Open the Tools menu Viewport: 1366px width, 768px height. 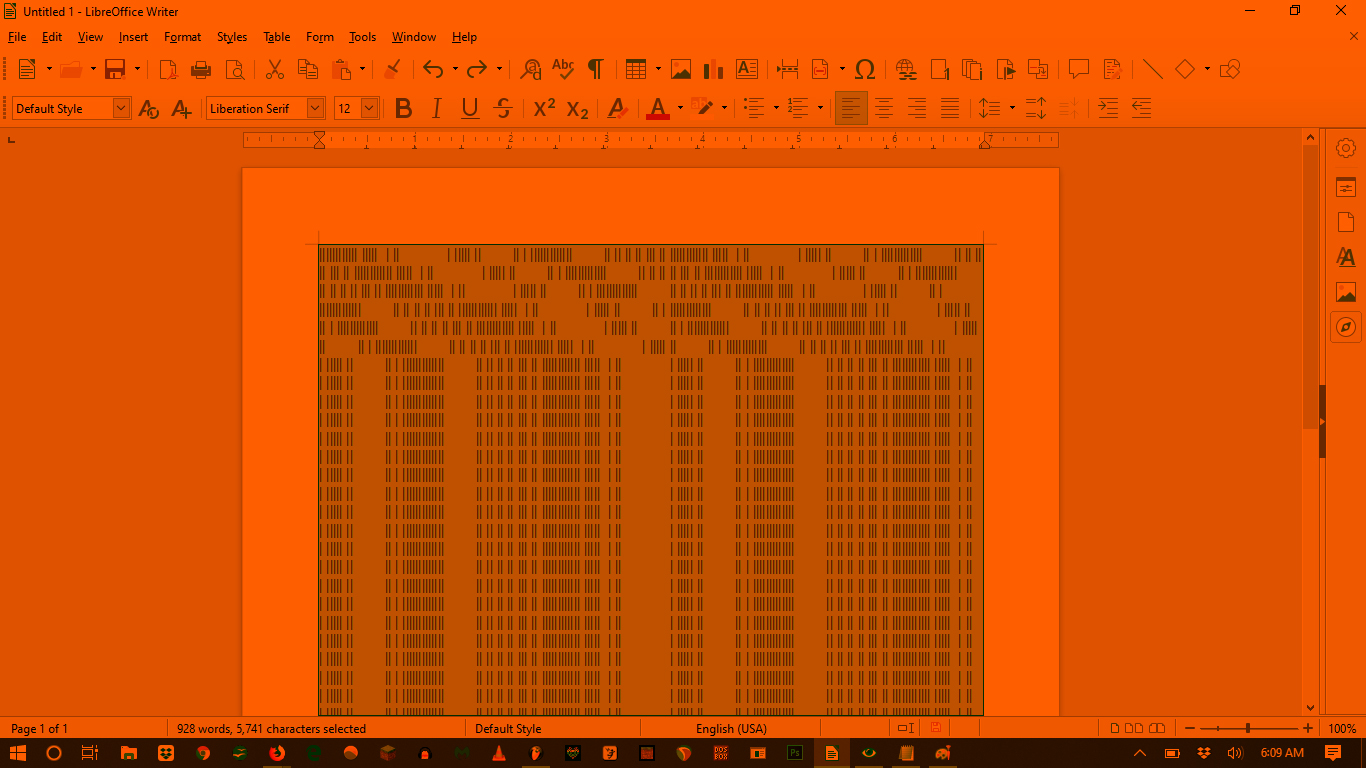coord(362,37)
